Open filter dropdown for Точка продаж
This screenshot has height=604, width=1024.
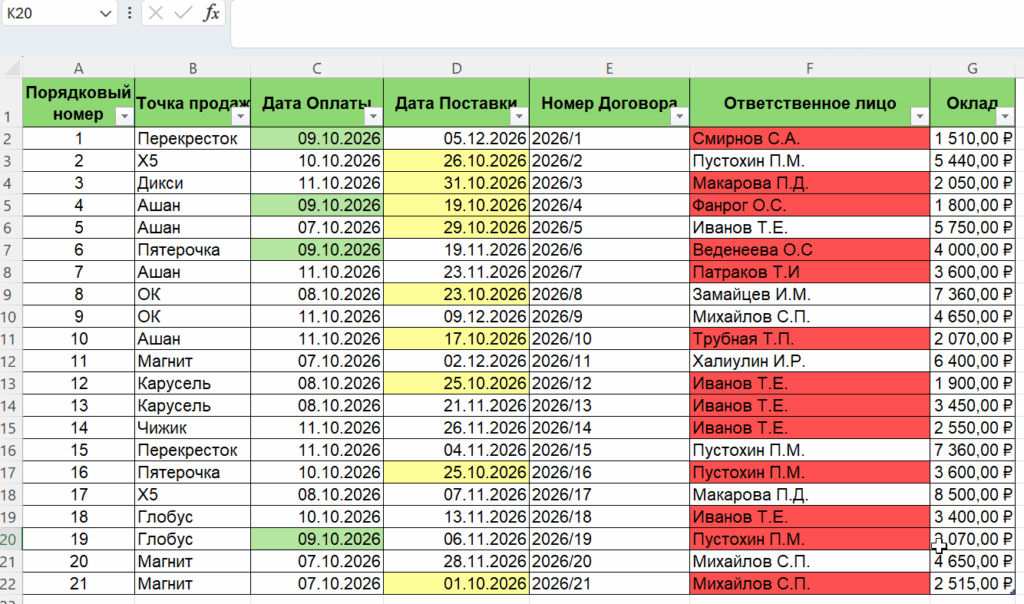point(240,116)
